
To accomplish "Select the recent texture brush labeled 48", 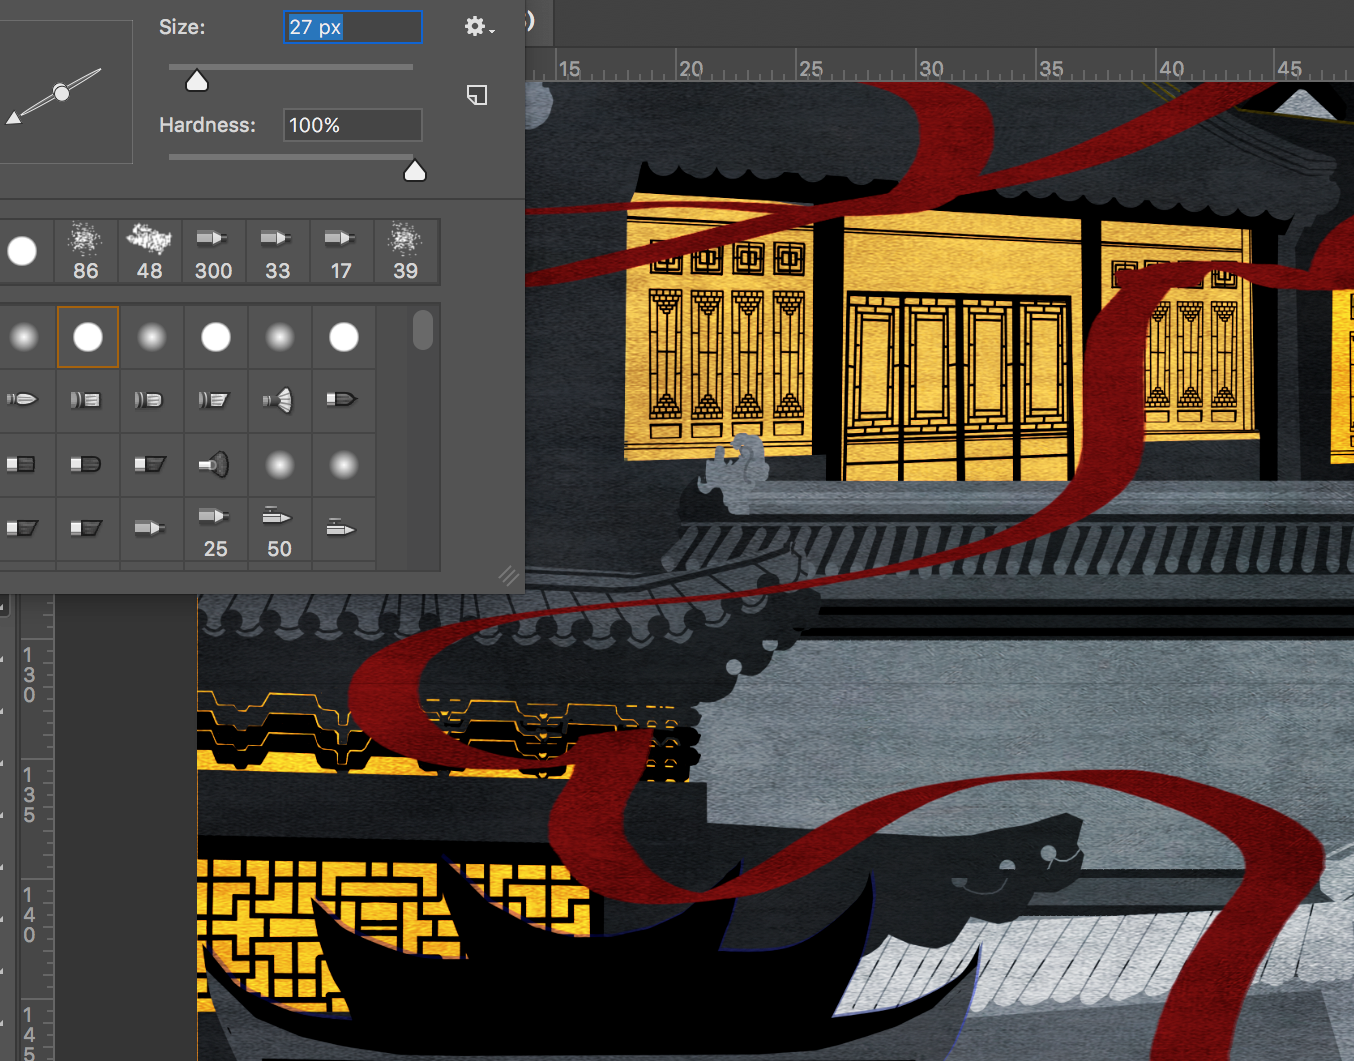I will 149,251.
